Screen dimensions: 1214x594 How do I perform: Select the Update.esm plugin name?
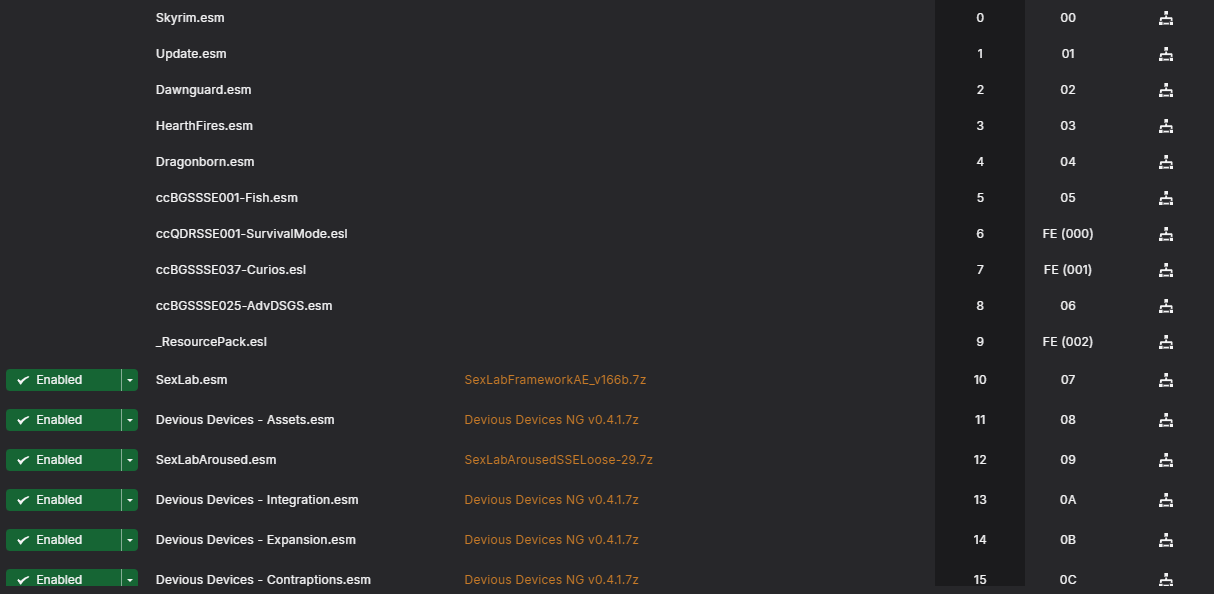(x=191, y=54)
